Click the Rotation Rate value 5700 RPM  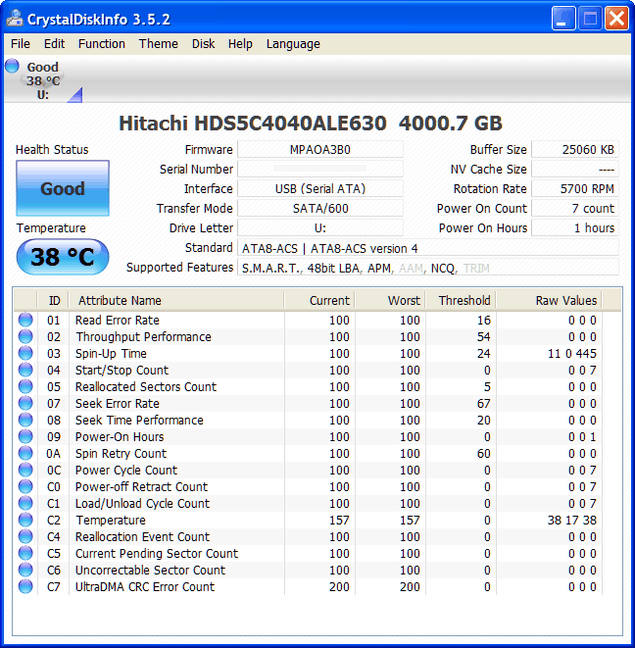click(x=575, y=188)
